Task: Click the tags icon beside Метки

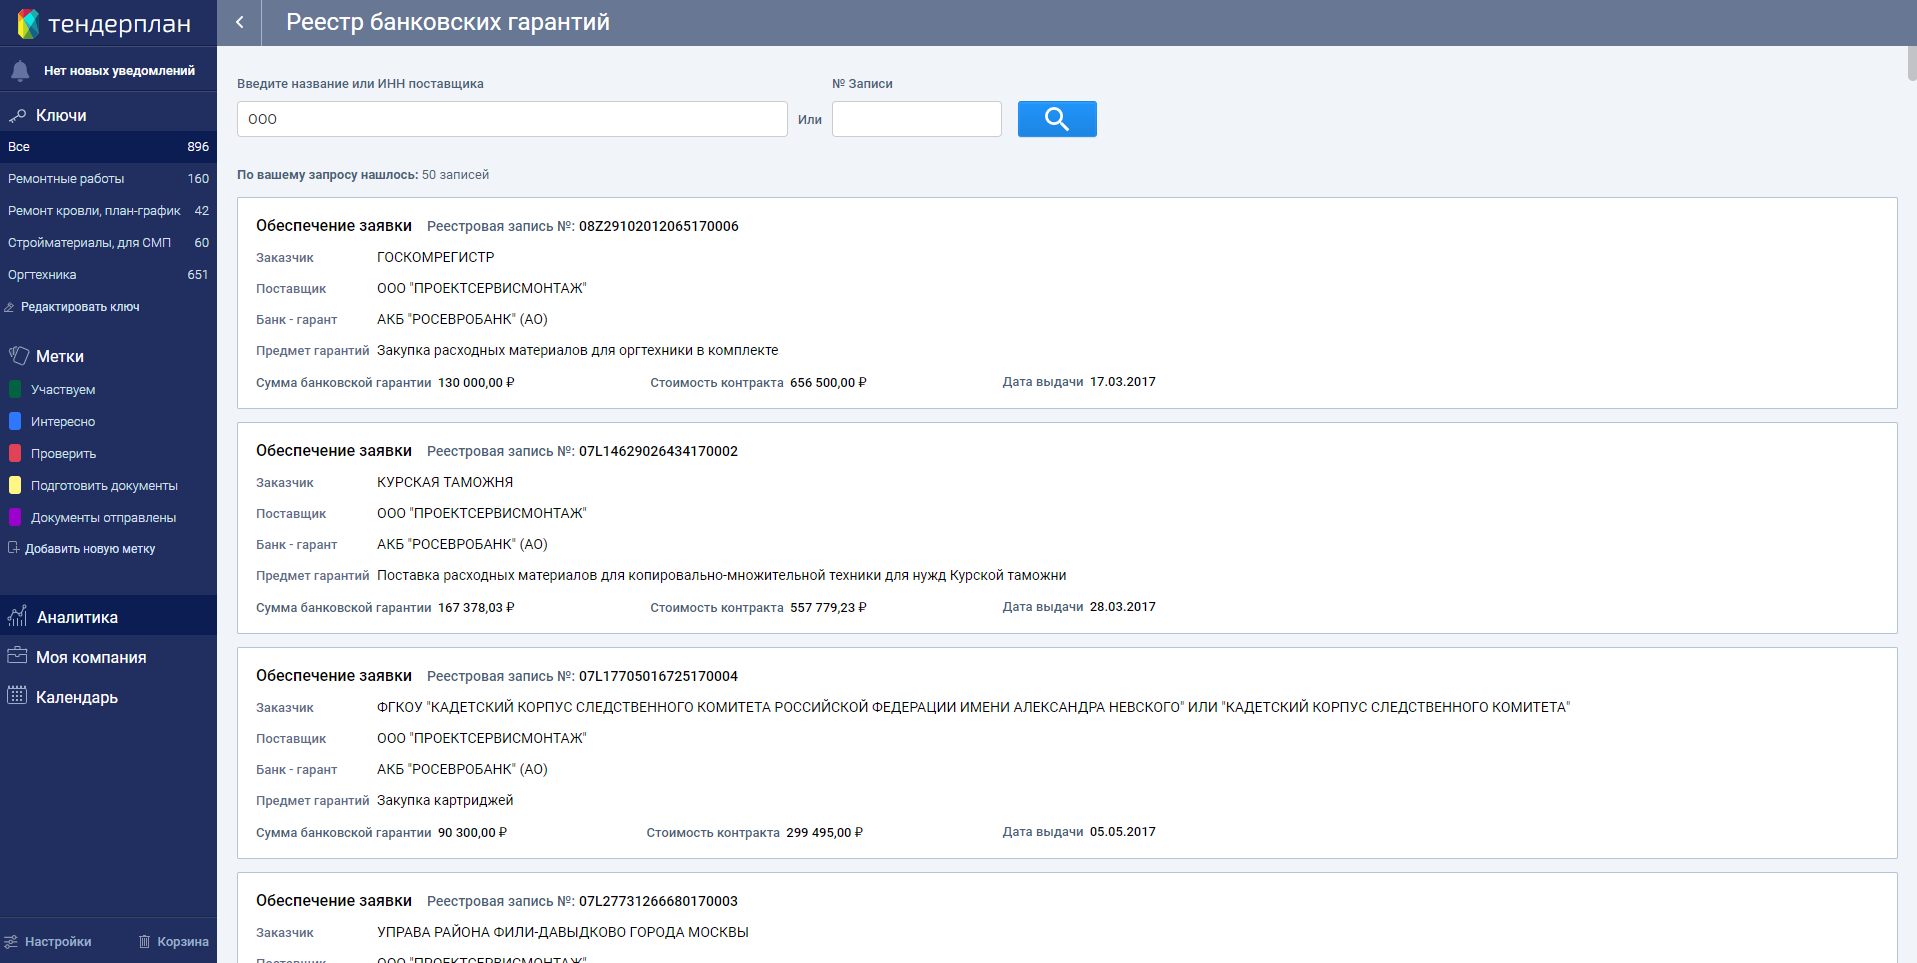Action: pyautogui.click(x=18, y=356)
